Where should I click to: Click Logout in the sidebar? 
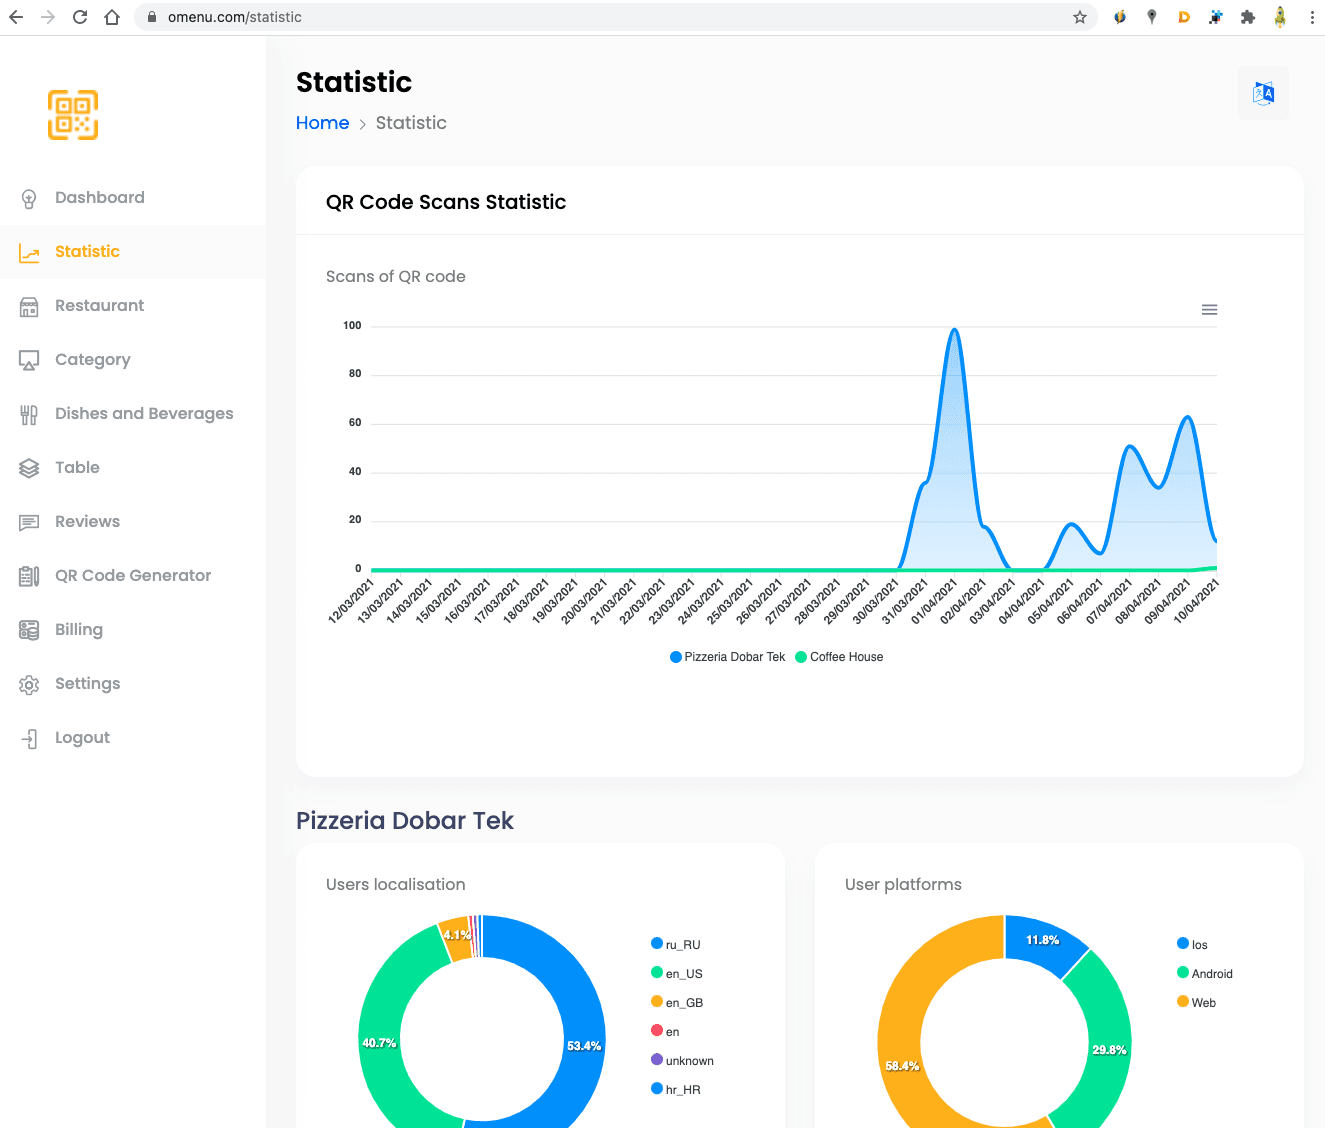pos(82,738)
